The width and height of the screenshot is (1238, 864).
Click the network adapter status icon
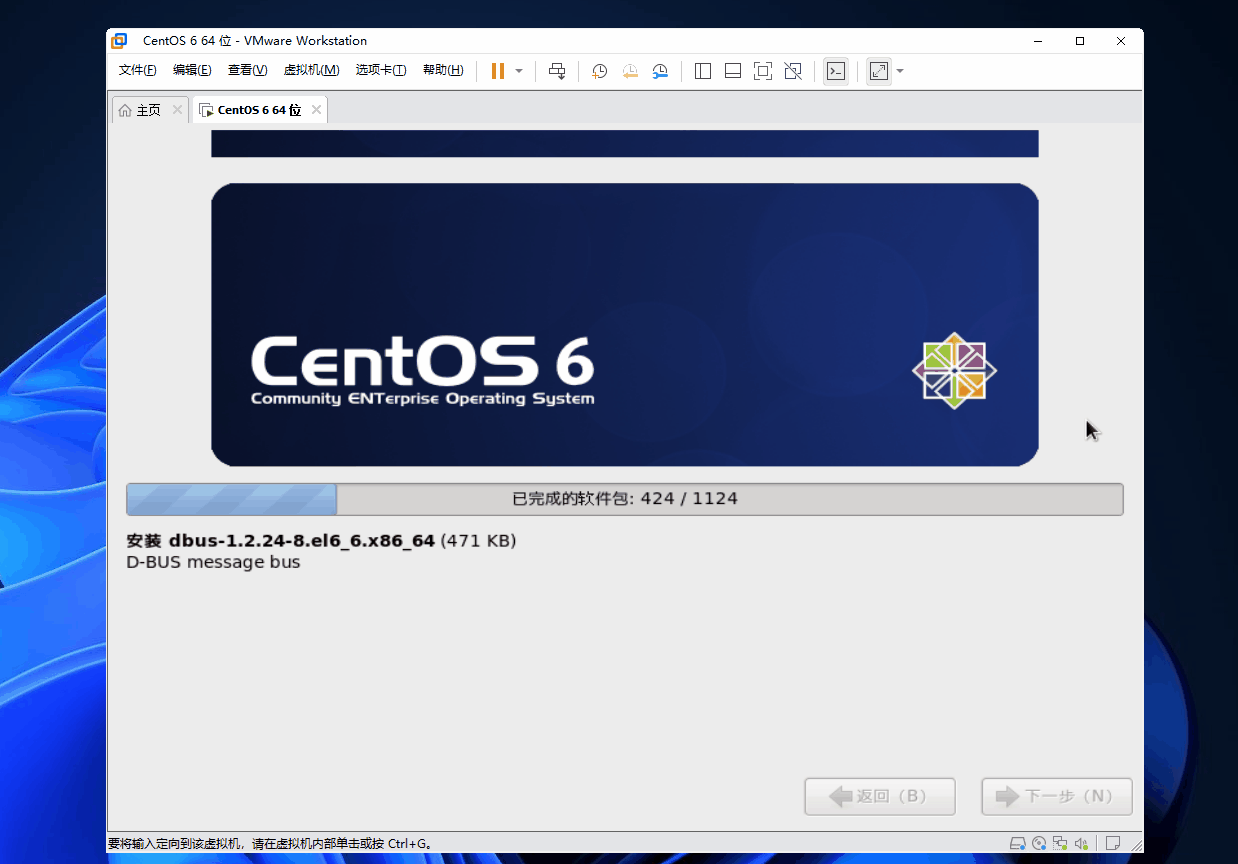1060,843
